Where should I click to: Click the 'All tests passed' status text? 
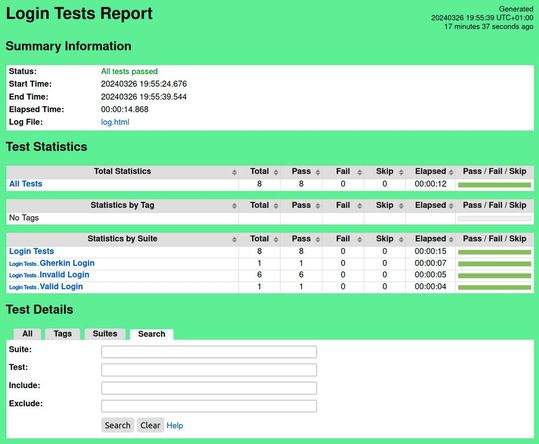coord(129,71)
